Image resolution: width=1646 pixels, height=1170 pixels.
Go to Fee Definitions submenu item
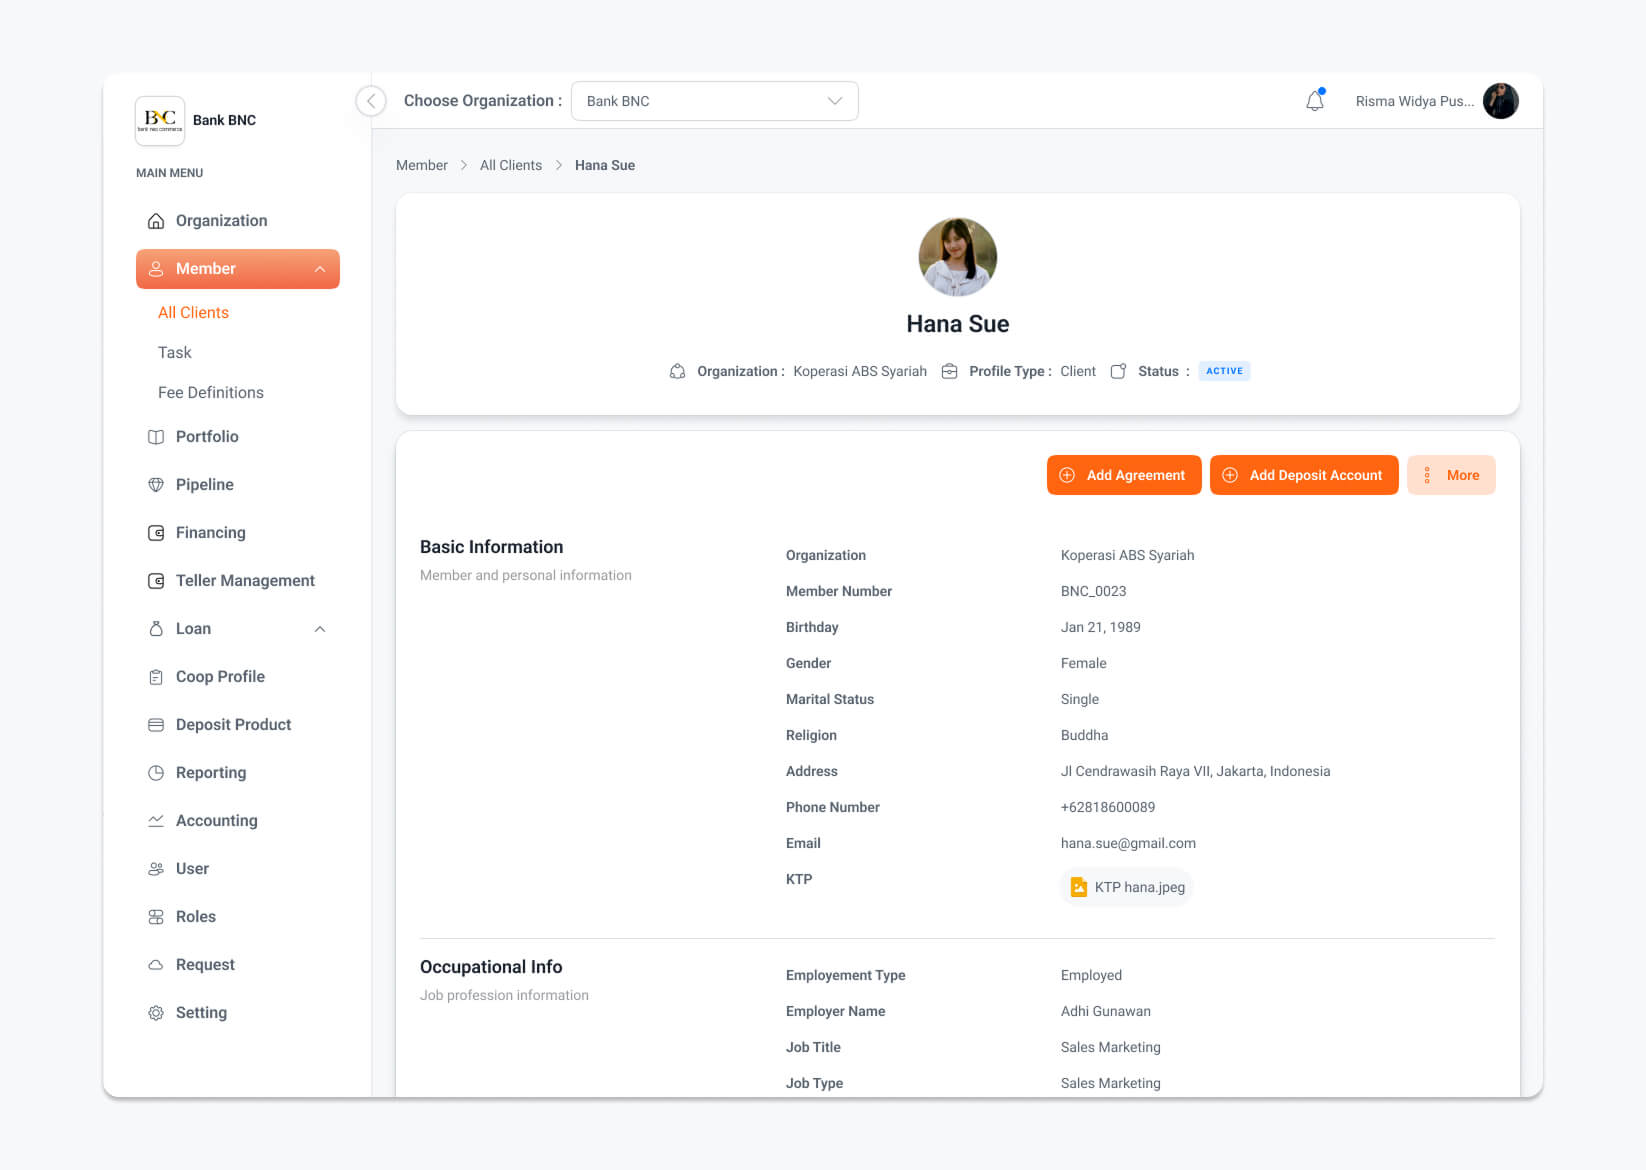coord(211,393)
